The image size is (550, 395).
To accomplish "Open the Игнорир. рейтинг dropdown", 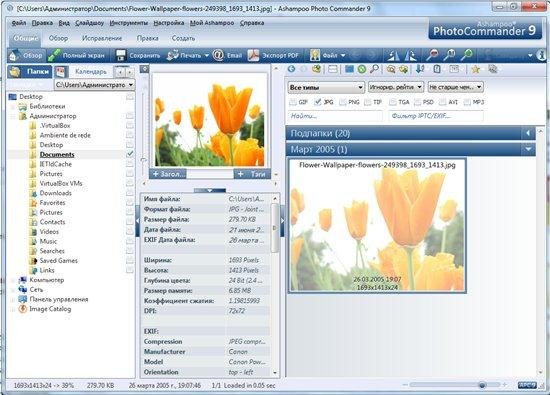I will click(x=396, y=87).
